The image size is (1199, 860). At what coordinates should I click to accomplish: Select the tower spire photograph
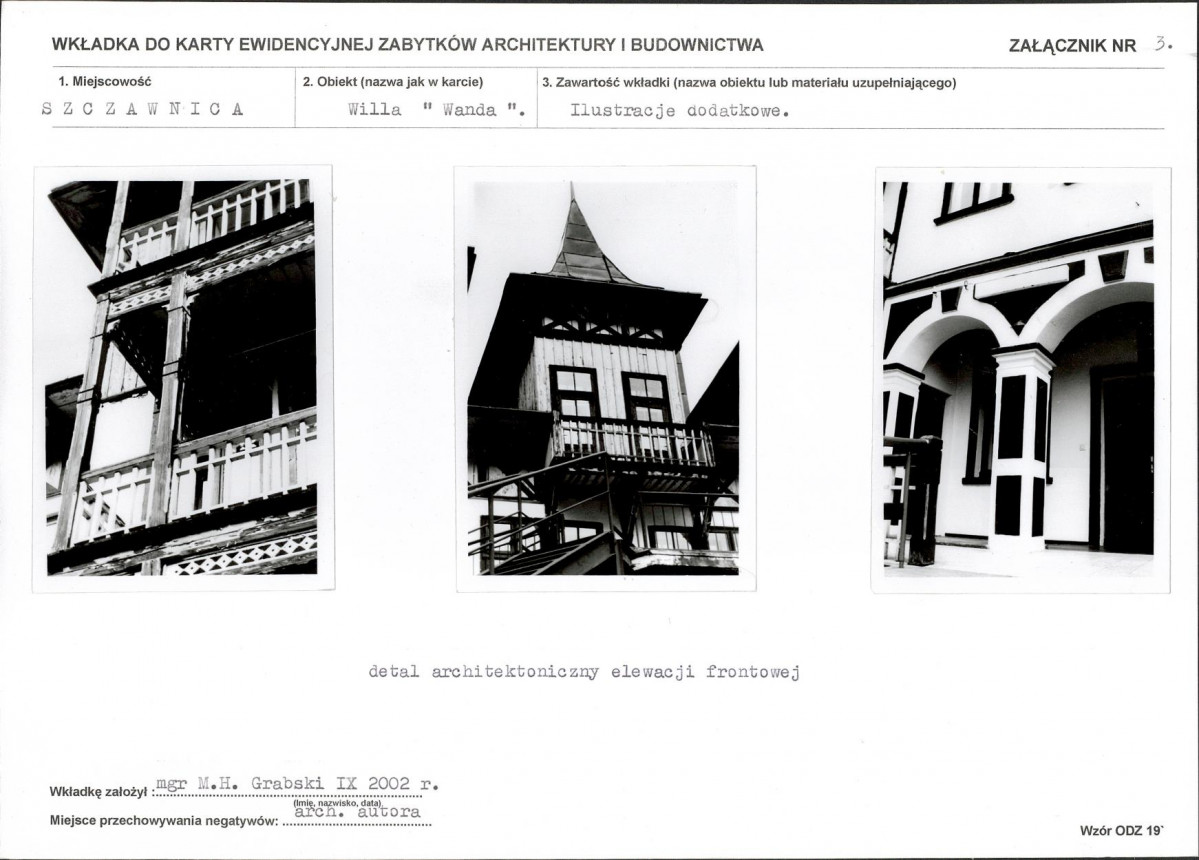(x=606, y=378)
